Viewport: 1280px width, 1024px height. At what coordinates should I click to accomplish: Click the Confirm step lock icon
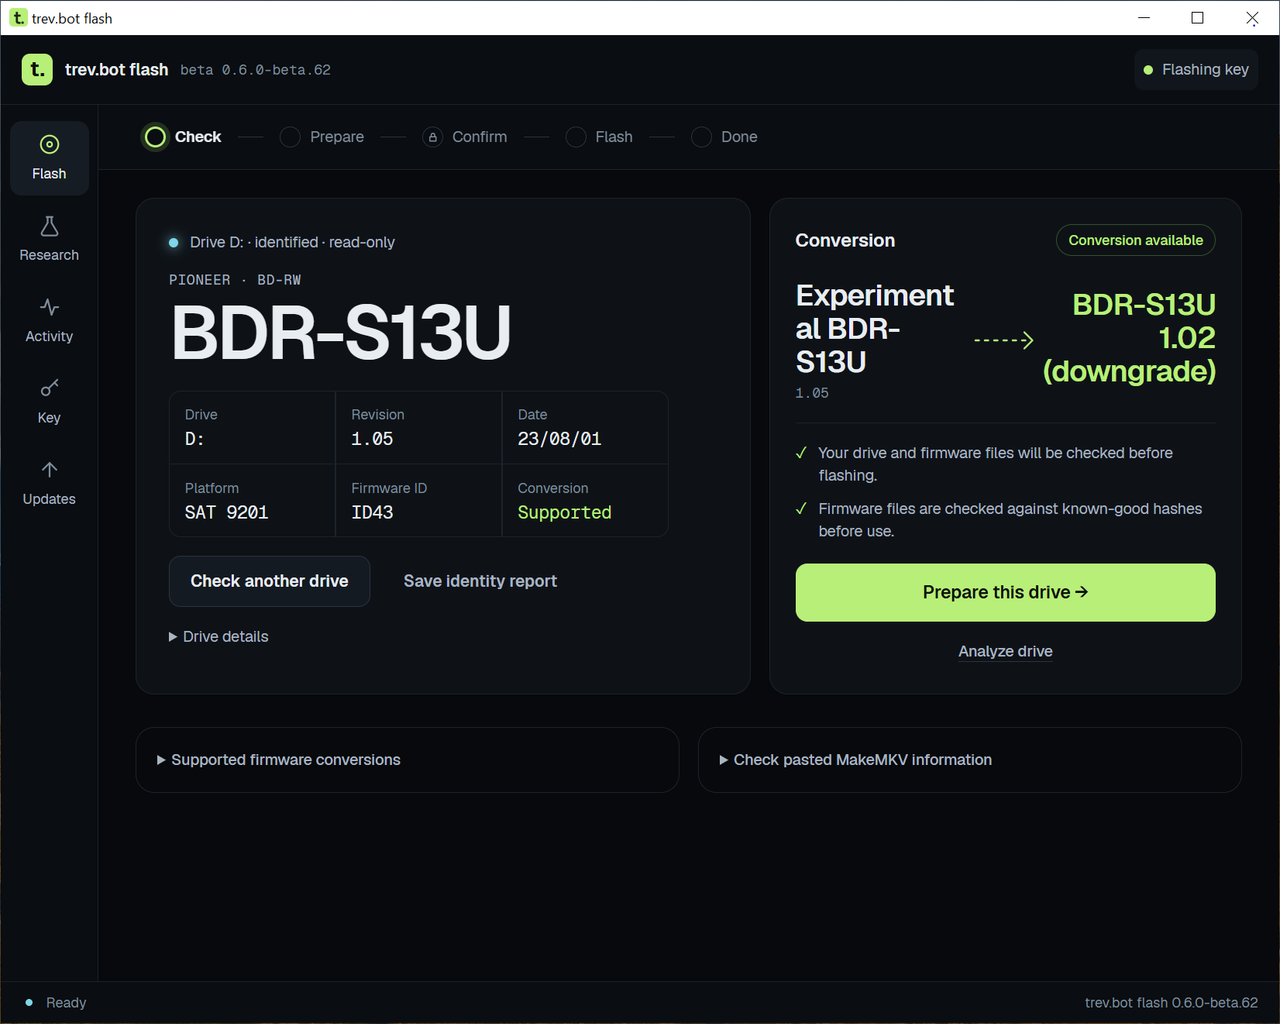[x=432, y=137]
